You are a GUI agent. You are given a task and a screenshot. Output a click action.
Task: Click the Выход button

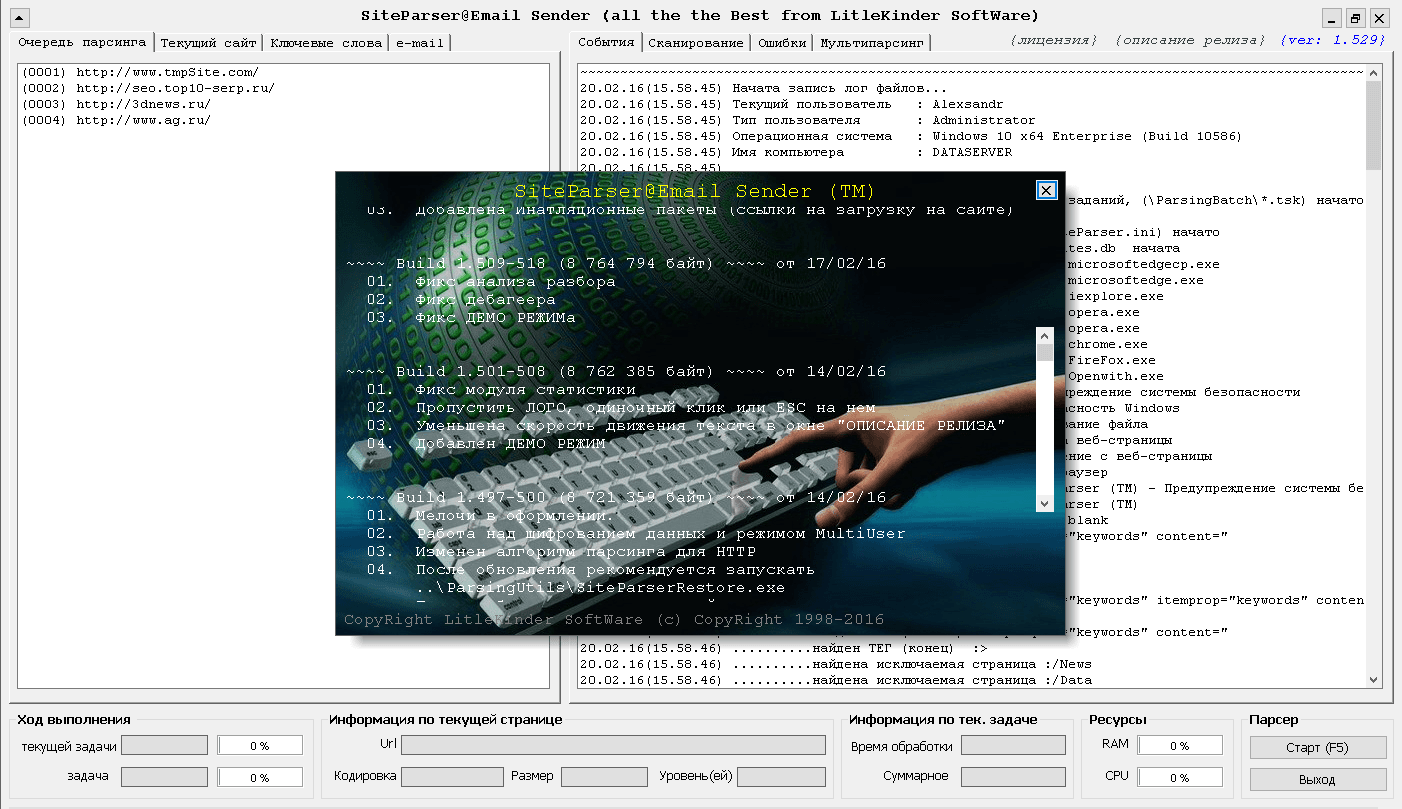[x=1318, y=779]
